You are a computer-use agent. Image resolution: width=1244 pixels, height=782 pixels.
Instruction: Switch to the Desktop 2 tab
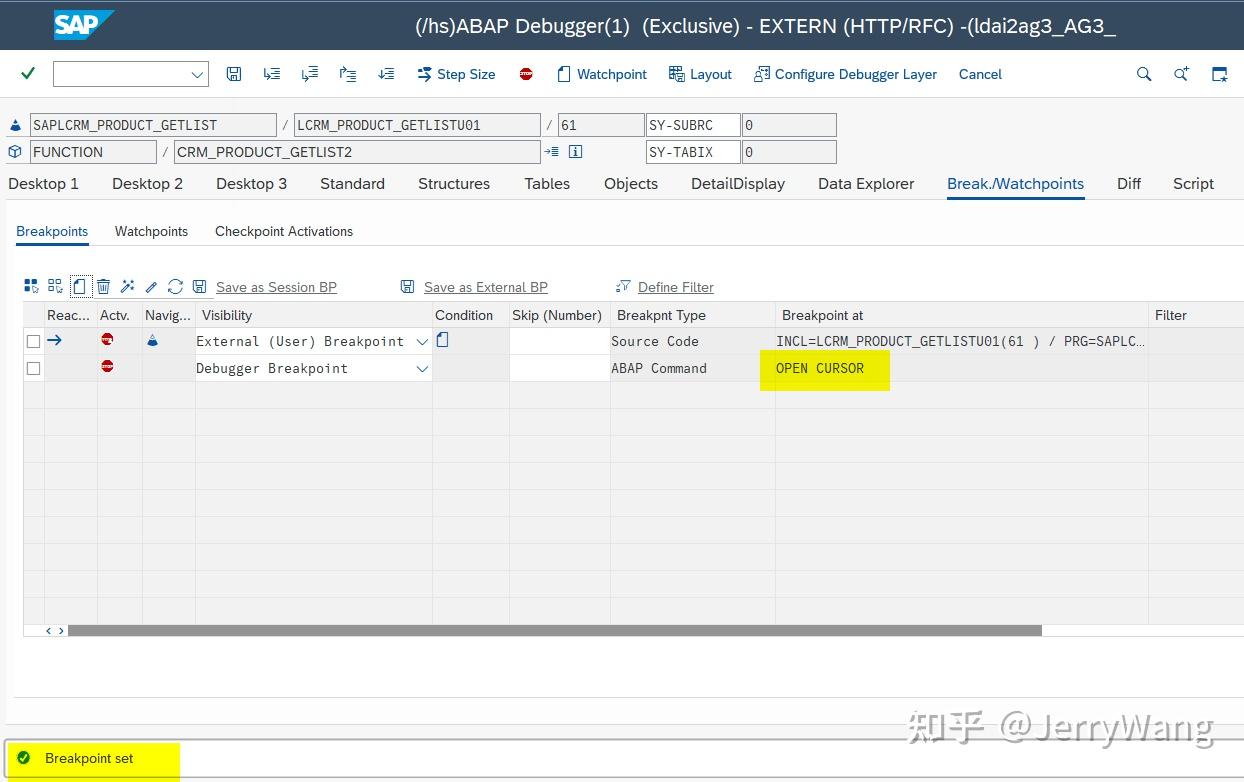[x=147, y=184]
